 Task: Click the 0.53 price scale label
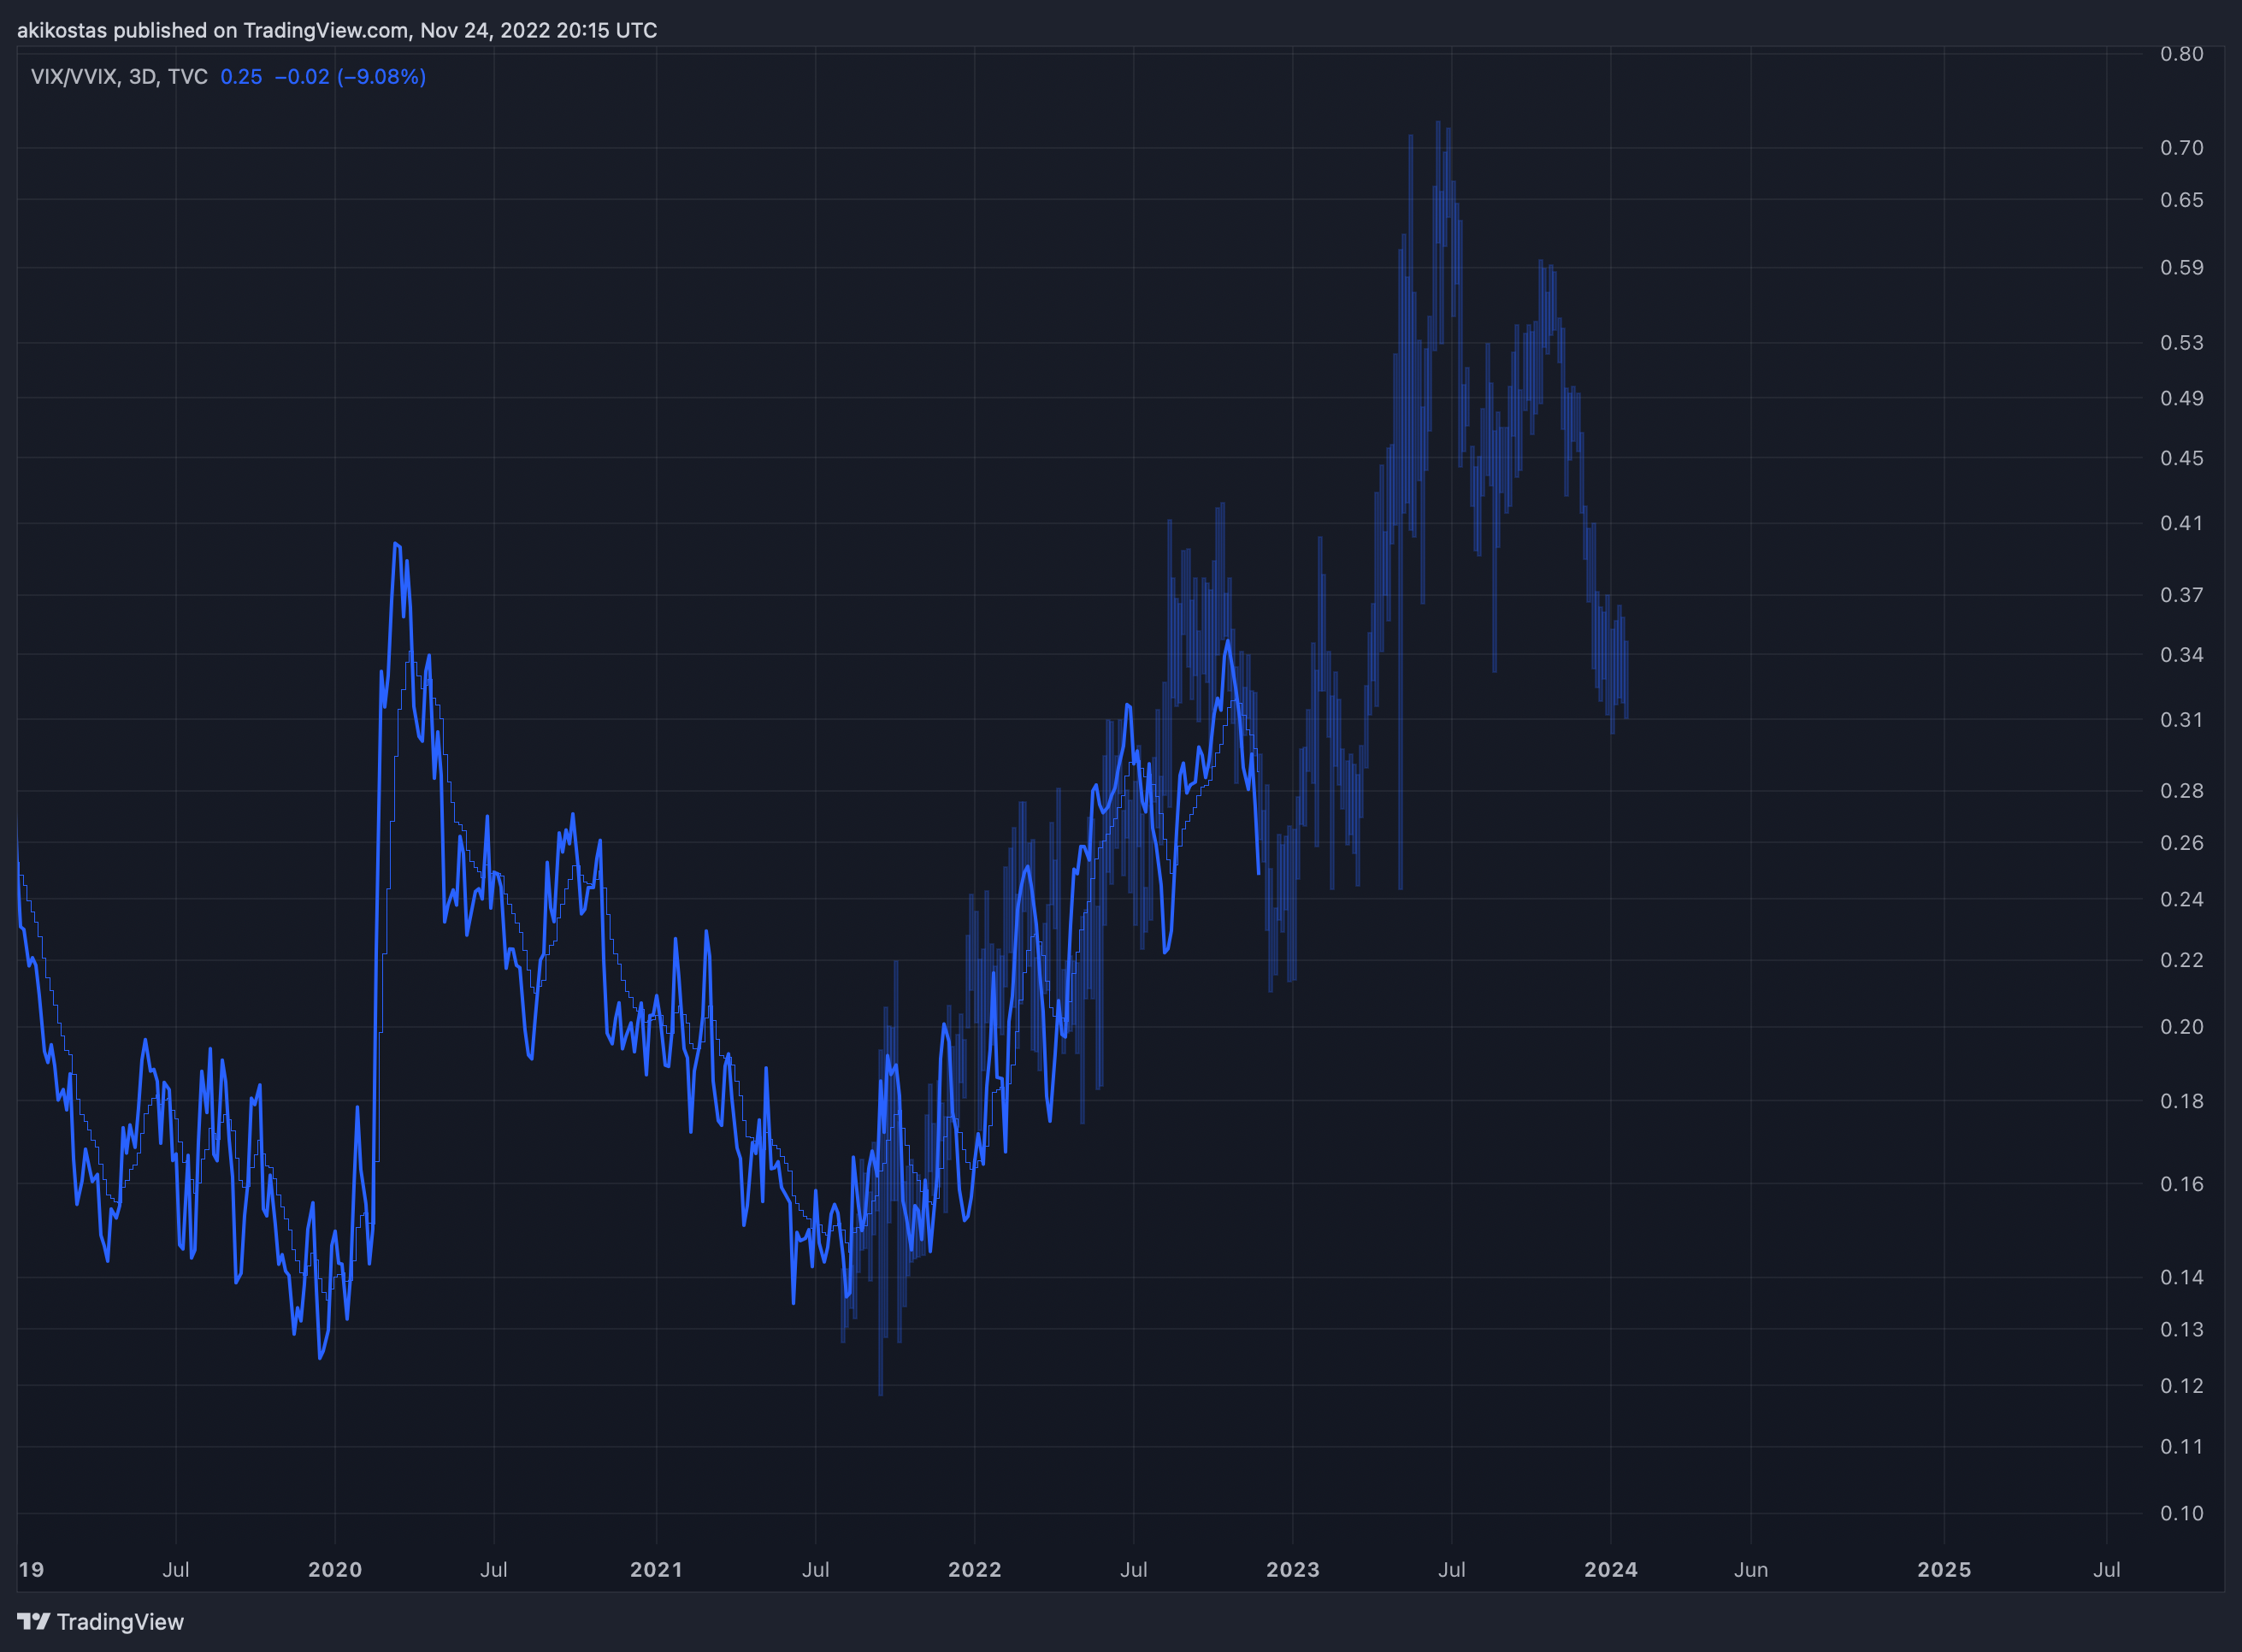pos(2182,343)
